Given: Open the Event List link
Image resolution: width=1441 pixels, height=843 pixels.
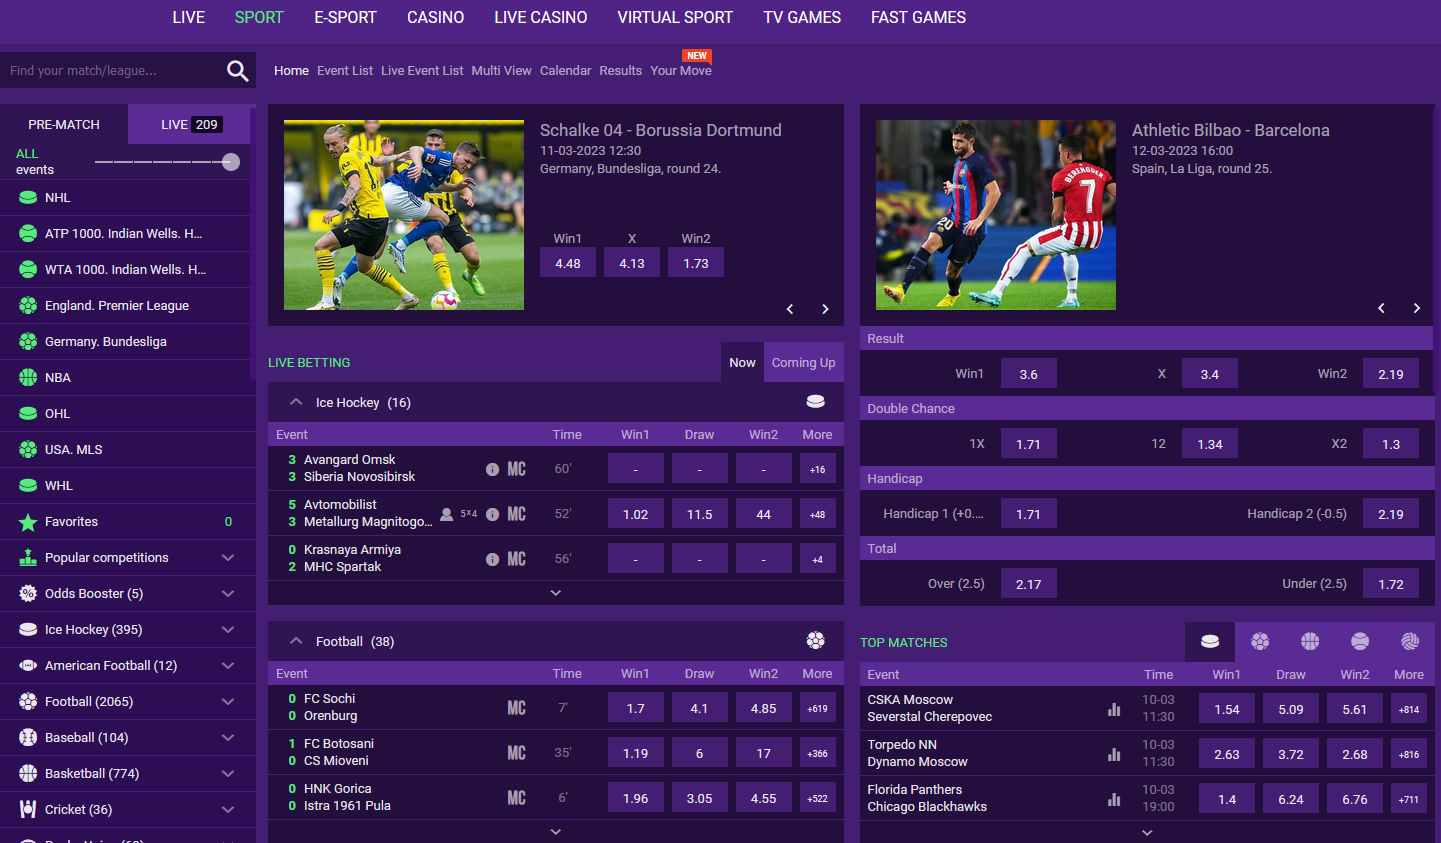Looking at the screenshot, I should tap(345, 71).
